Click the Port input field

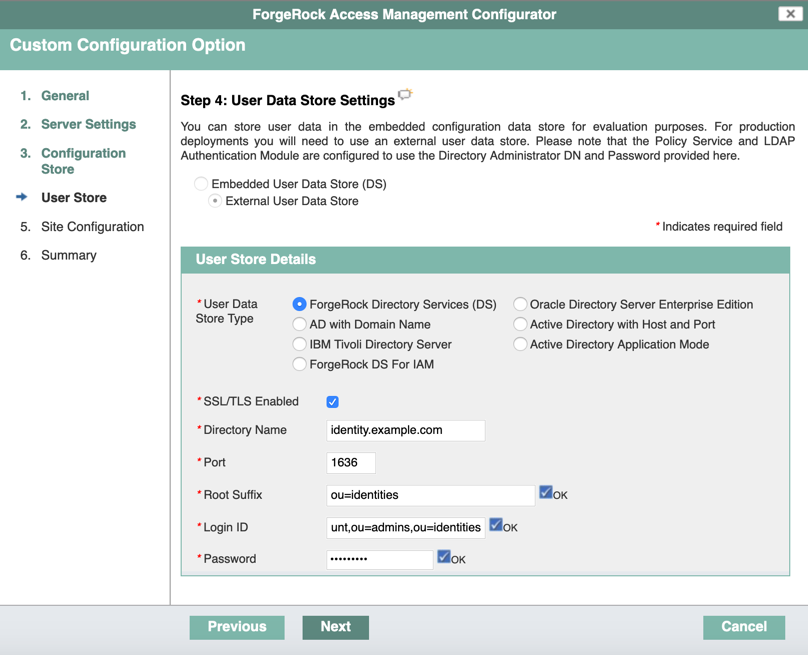[351, 462]
